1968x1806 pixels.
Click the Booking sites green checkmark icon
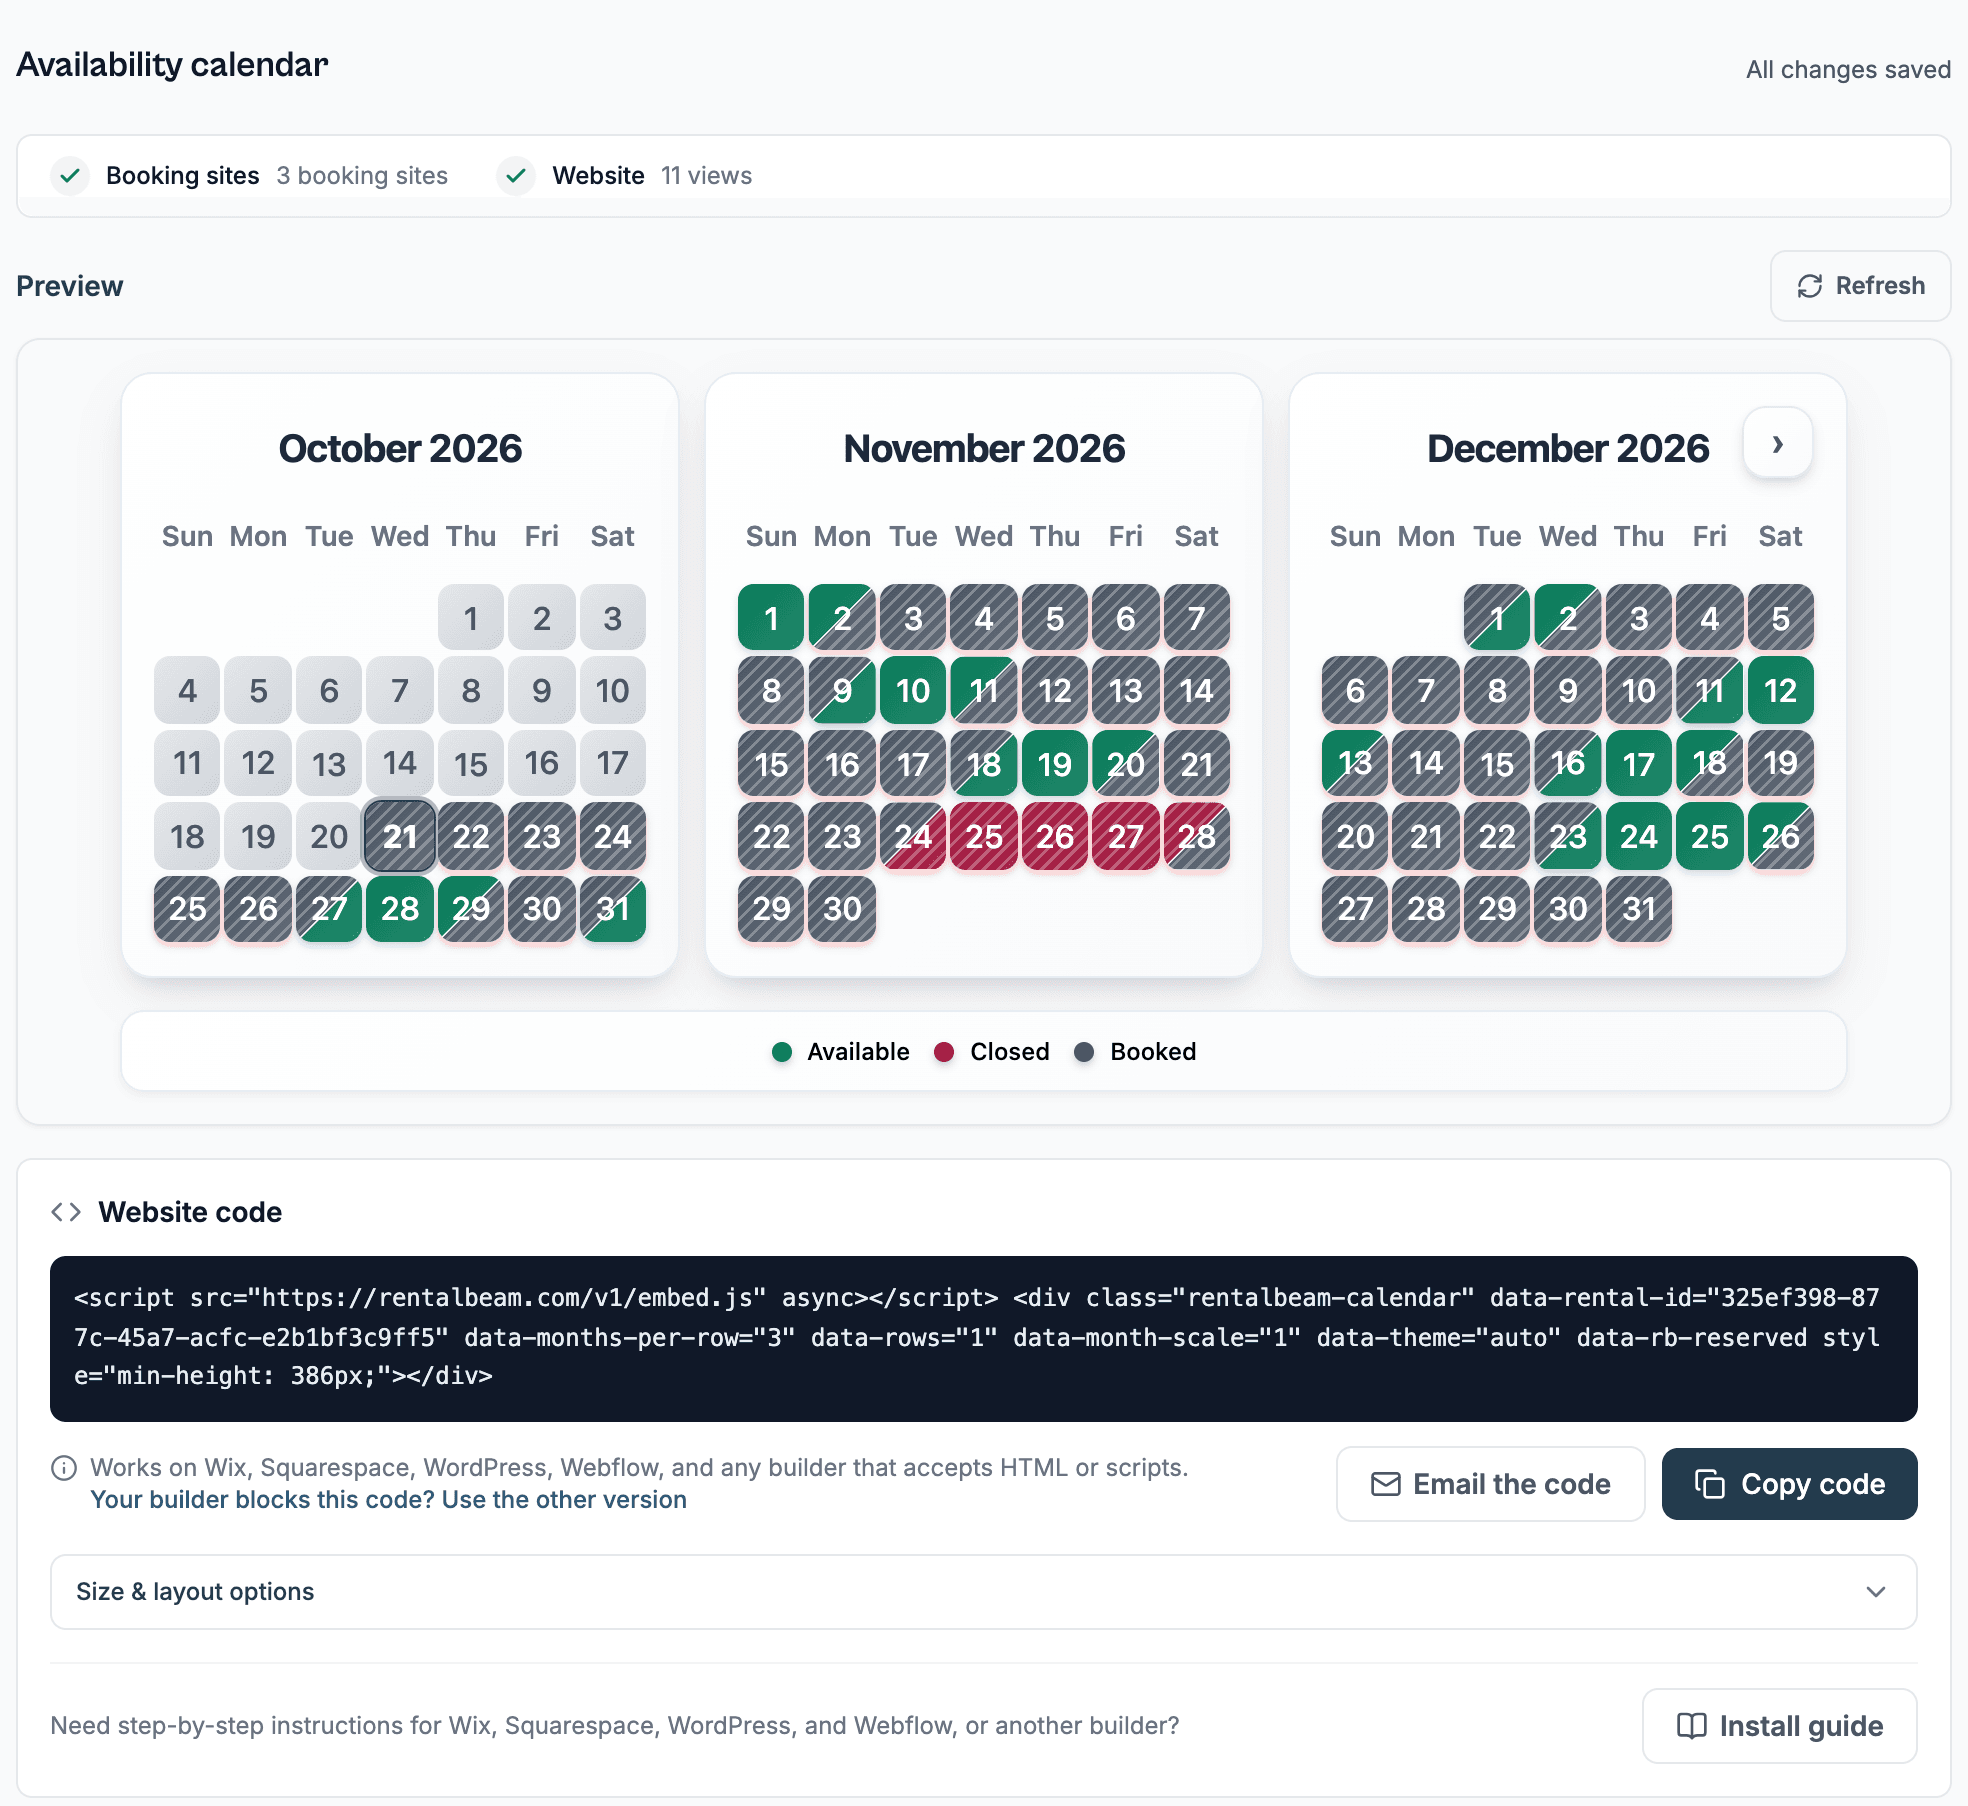70,176
